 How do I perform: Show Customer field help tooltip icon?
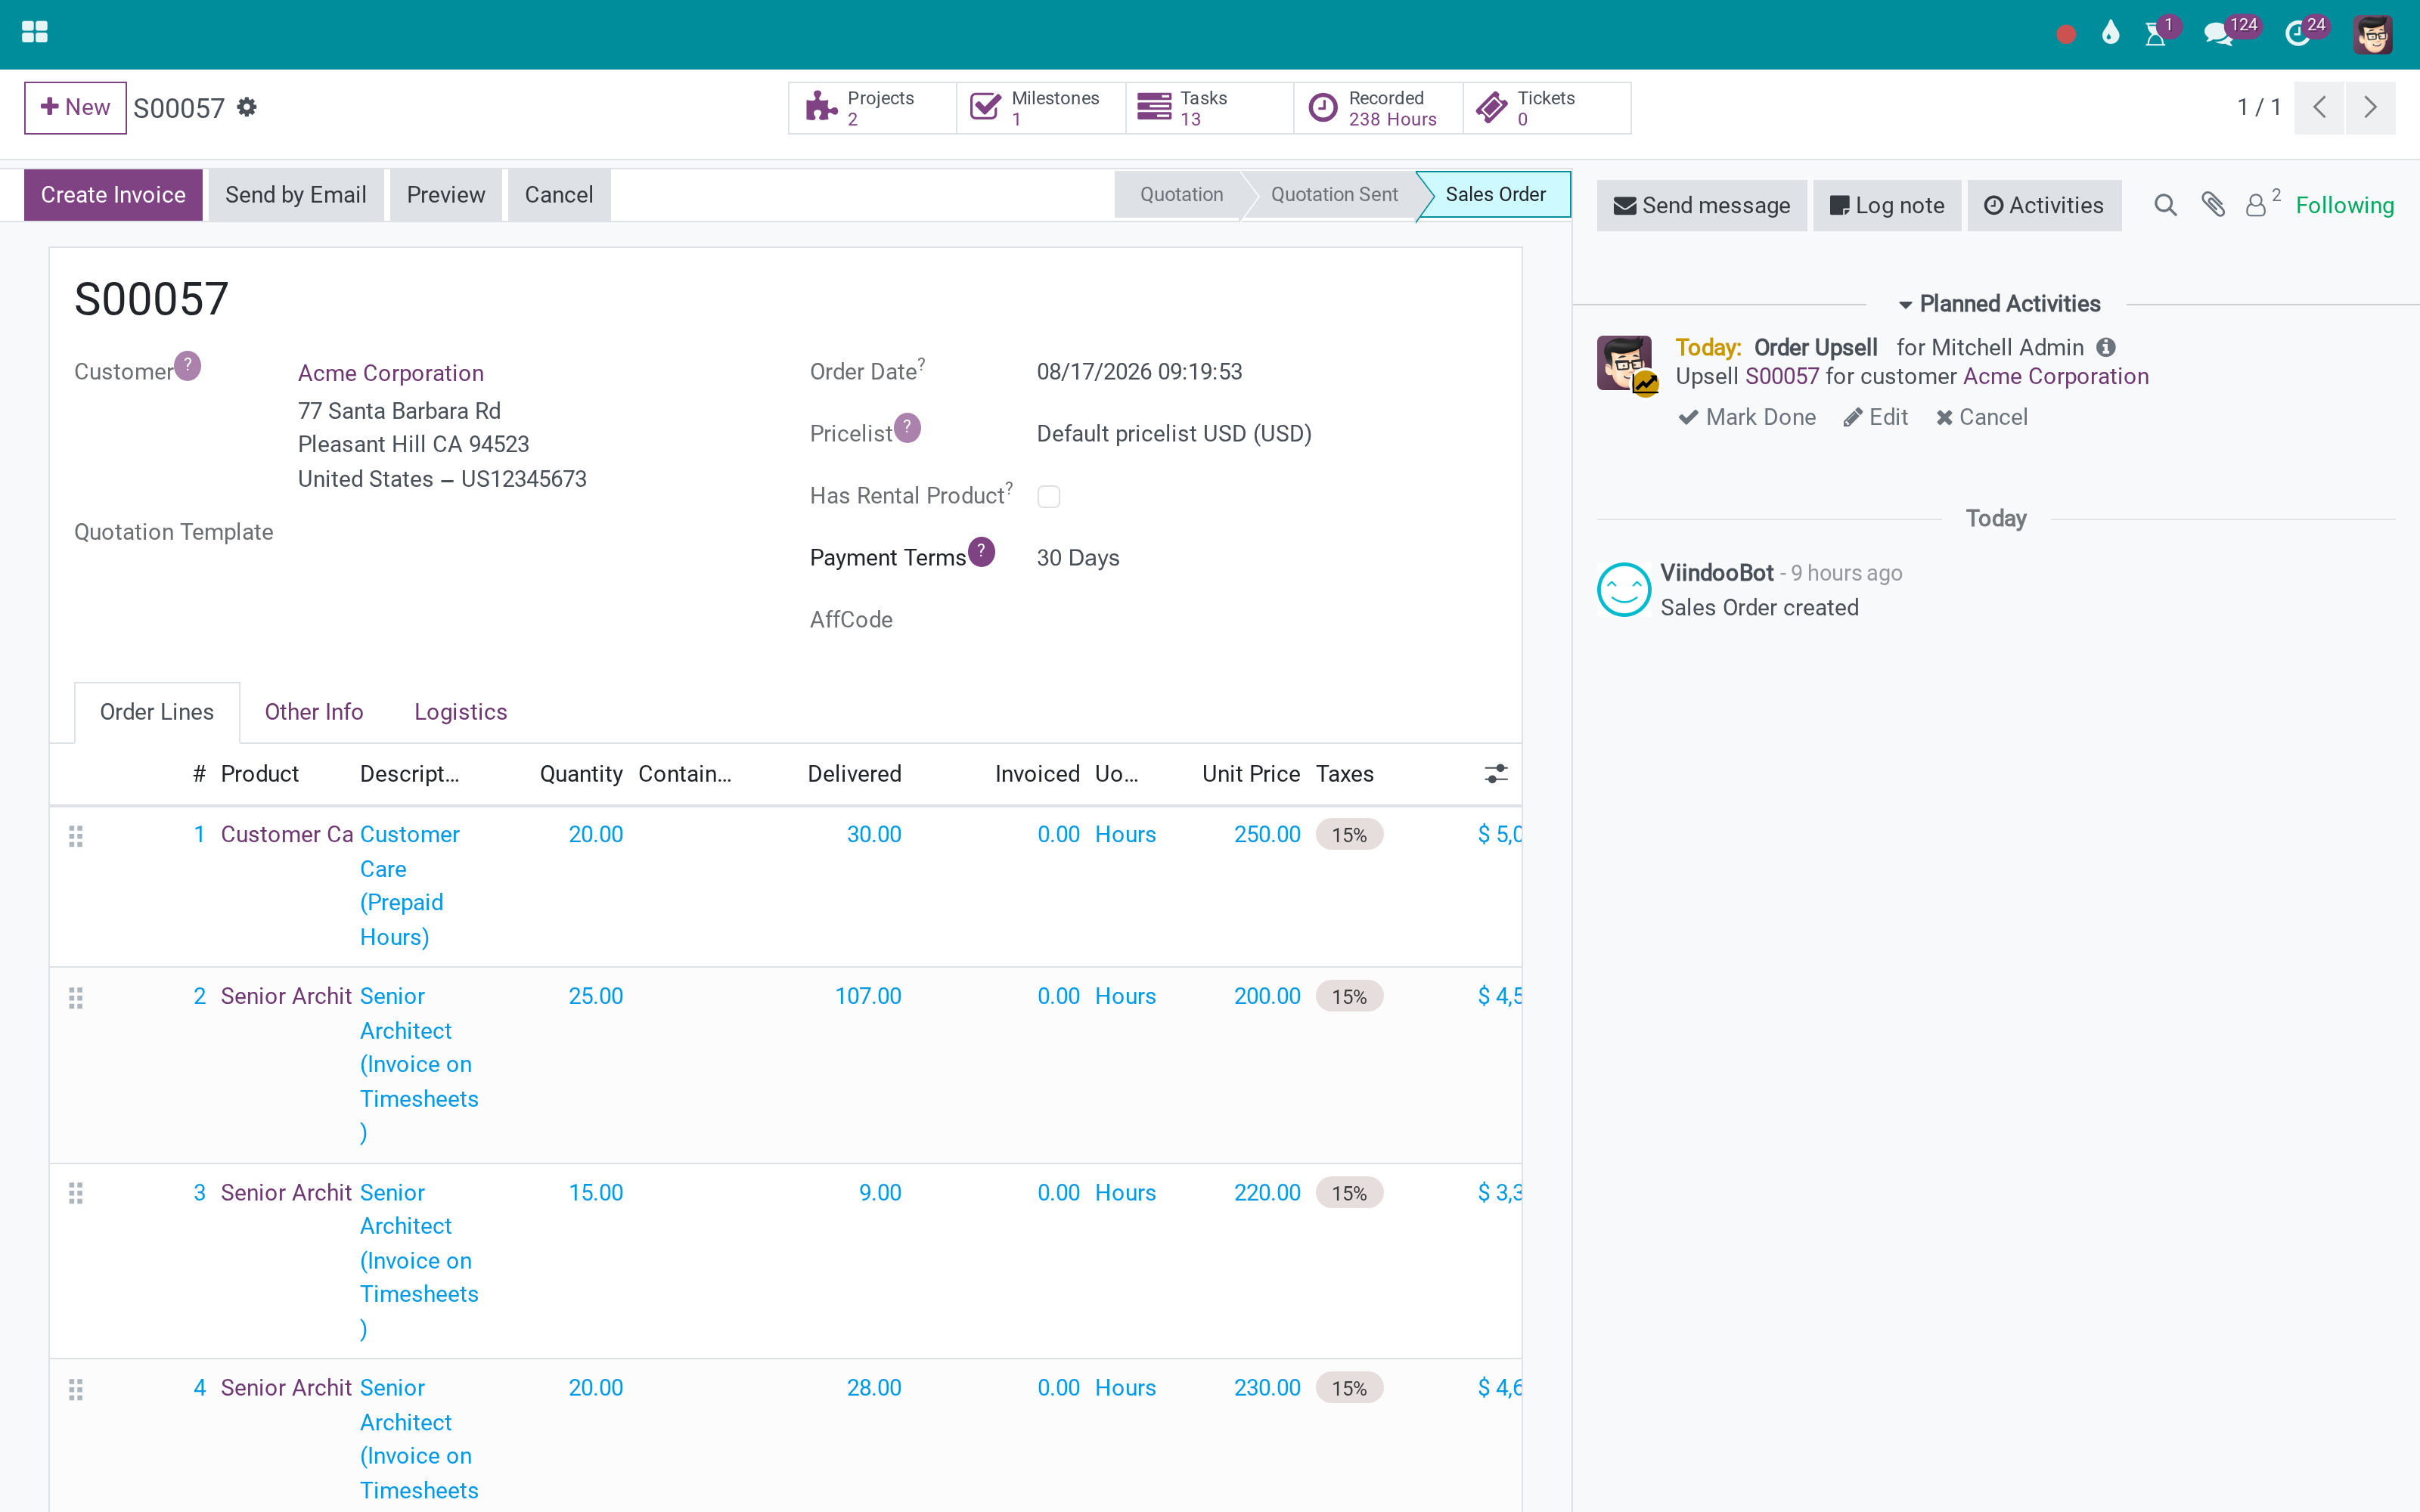(x=188, y=366)
